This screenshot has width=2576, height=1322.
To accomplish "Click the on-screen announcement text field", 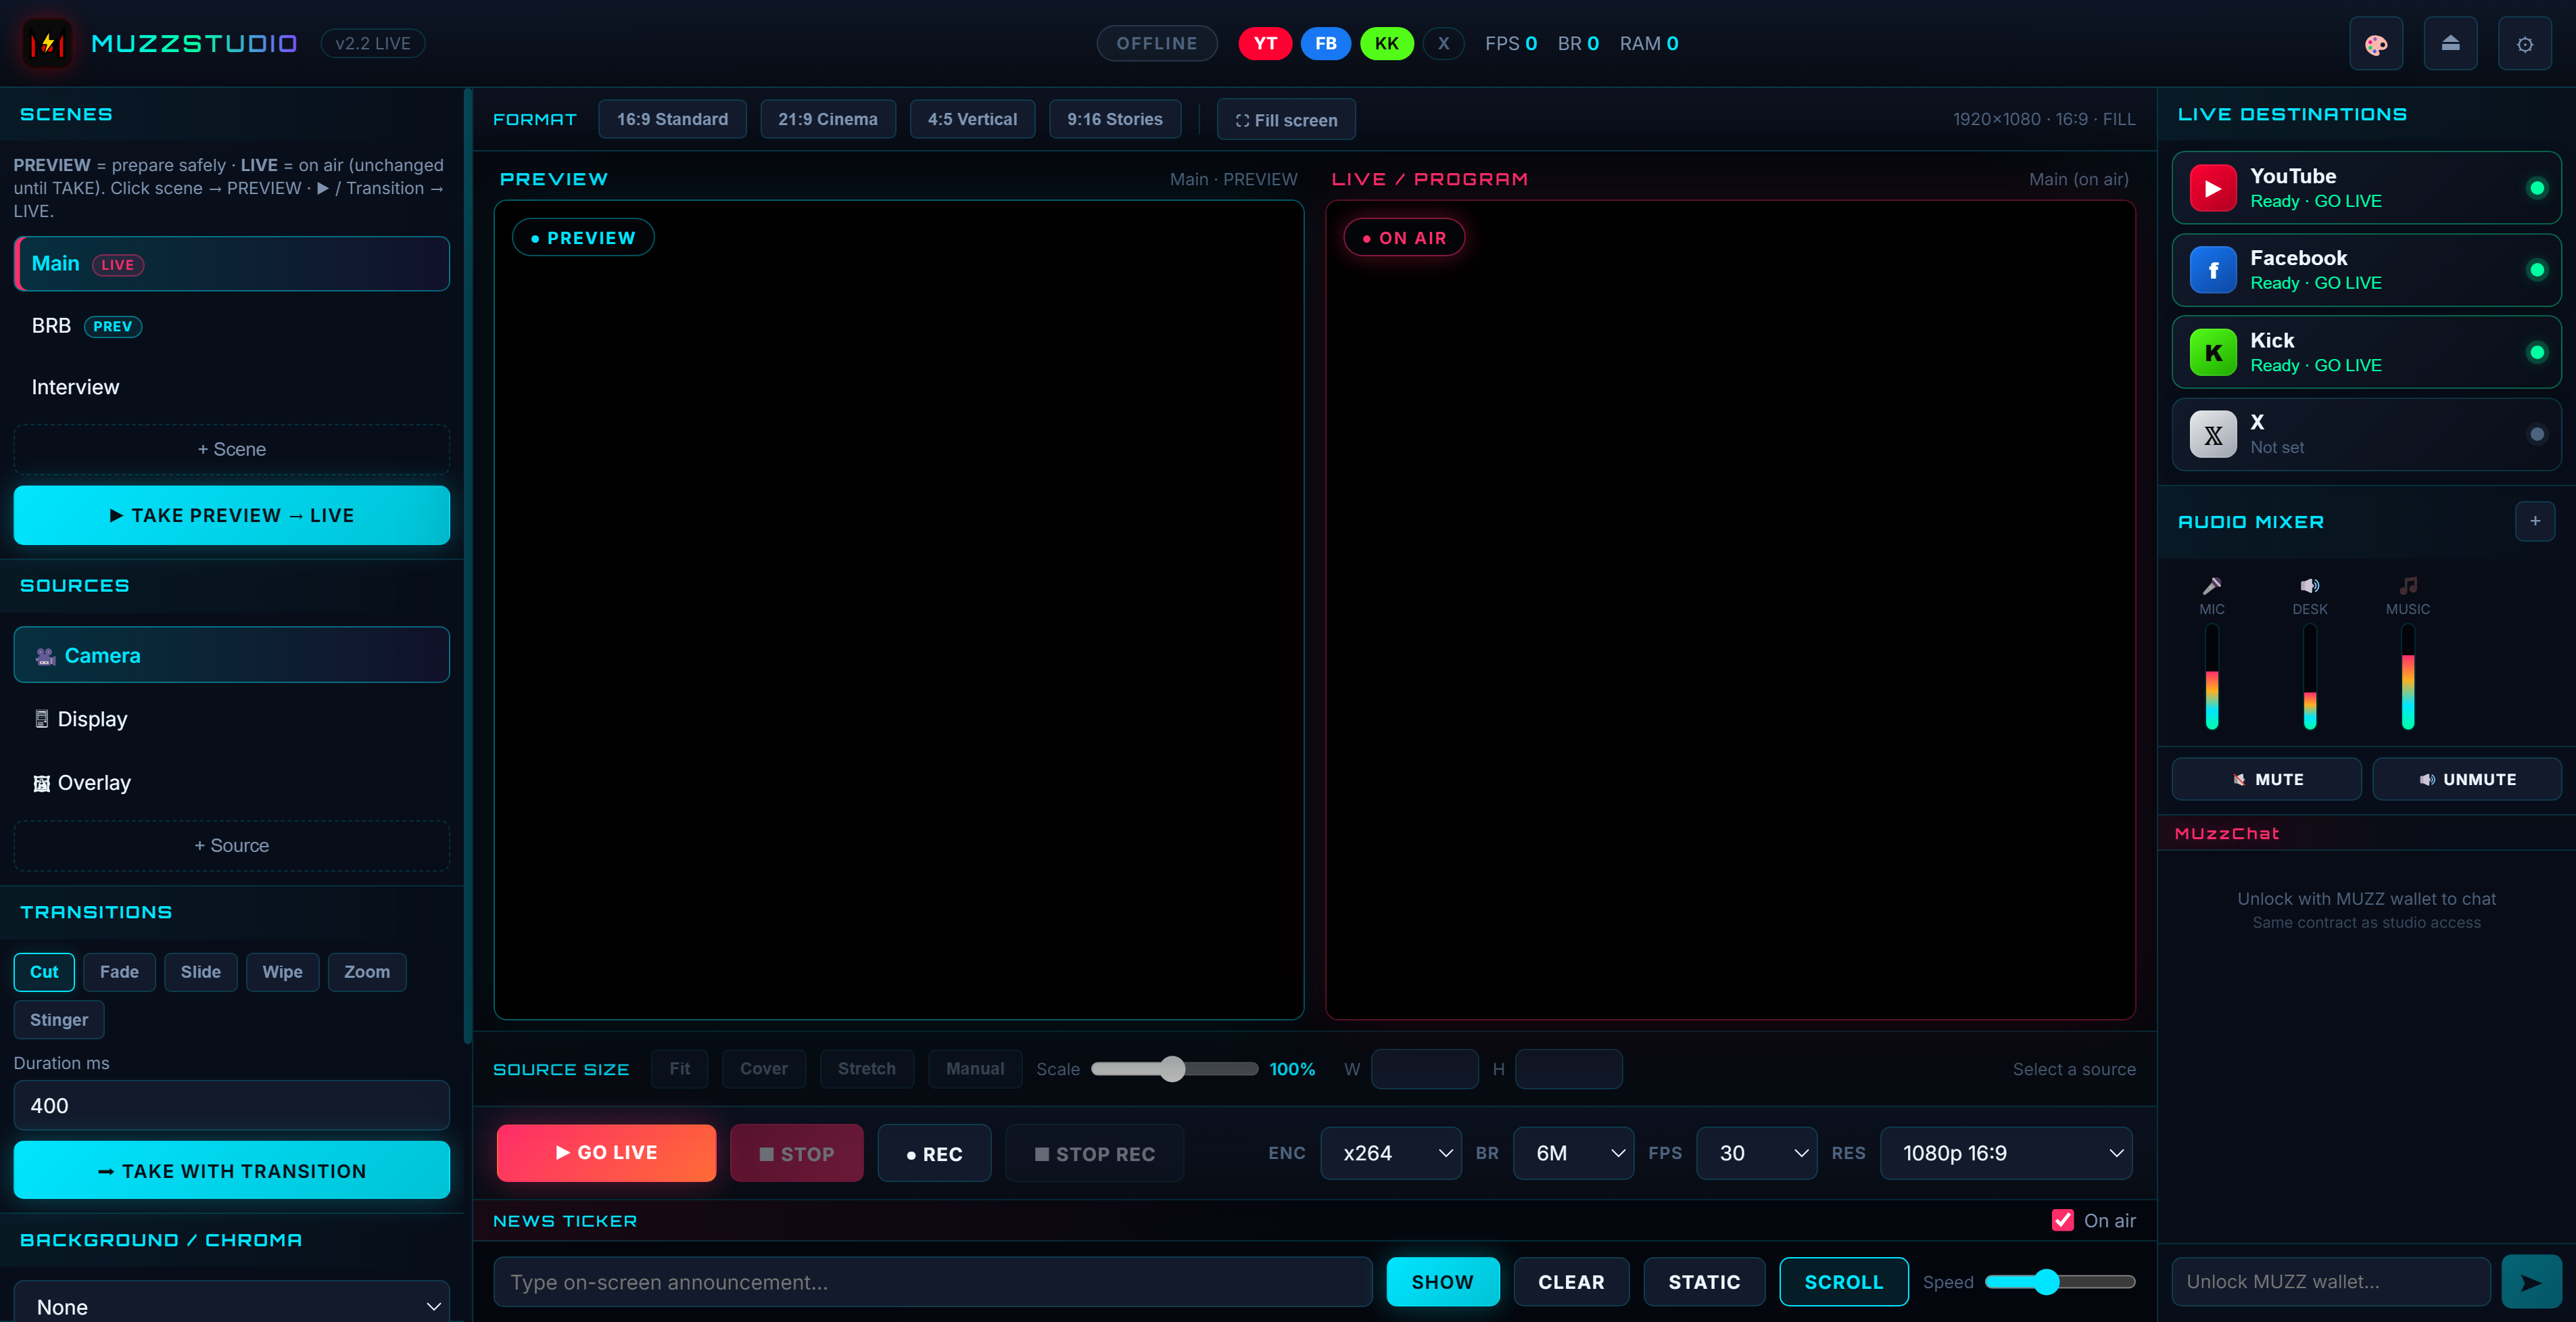I will tap(932, 1281).
